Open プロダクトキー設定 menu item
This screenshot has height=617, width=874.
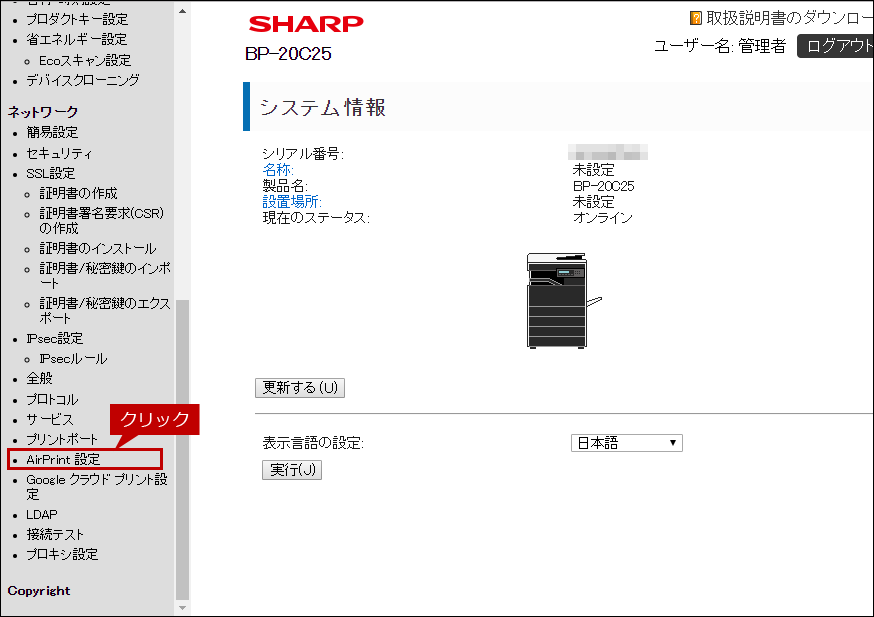point(77,20)
